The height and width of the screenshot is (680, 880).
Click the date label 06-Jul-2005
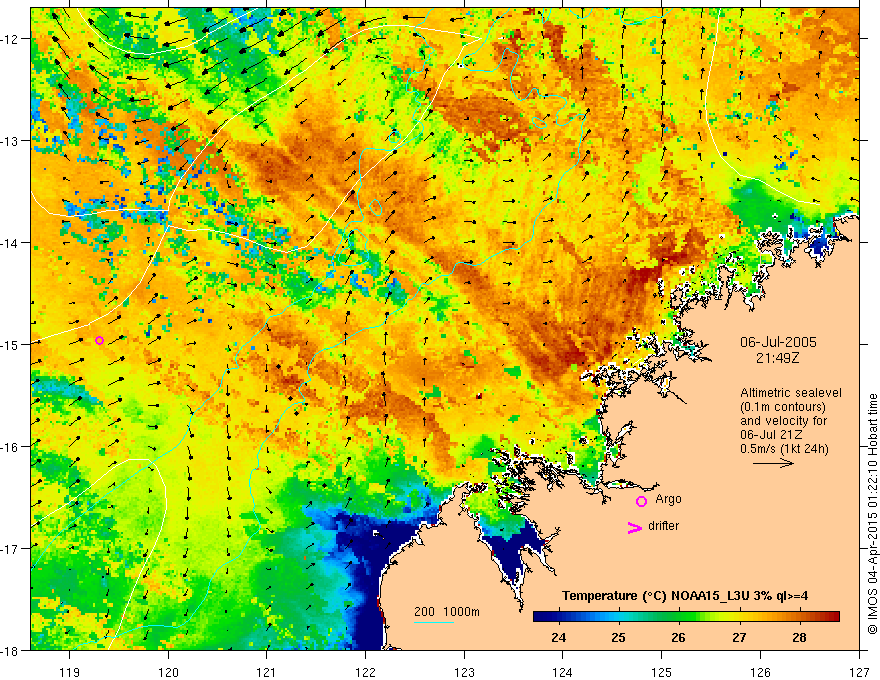[x=778, y=342]
